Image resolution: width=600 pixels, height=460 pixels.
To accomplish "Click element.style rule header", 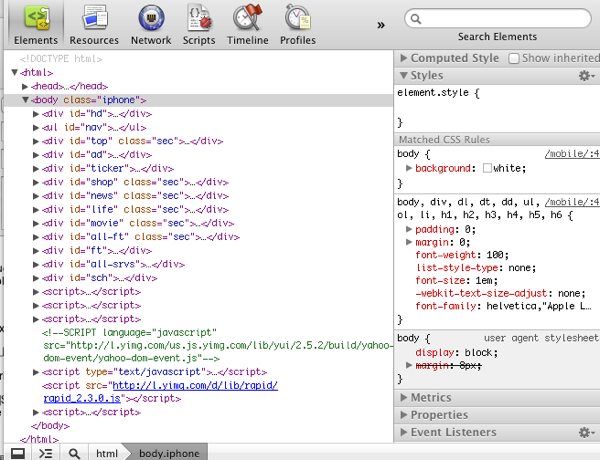I will [438, 93].
